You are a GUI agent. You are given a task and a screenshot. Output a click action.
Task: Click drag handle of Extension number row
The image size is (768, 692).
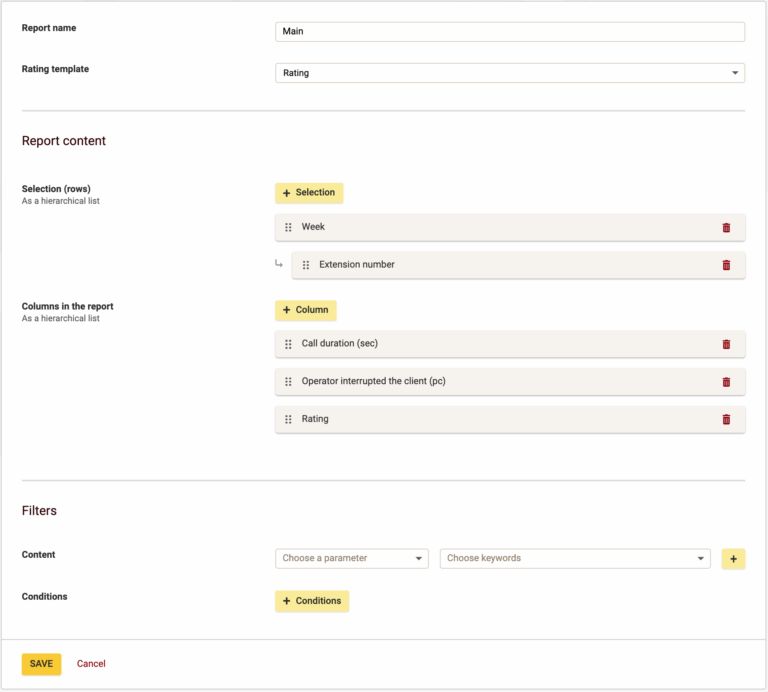[x=306, y=265]
